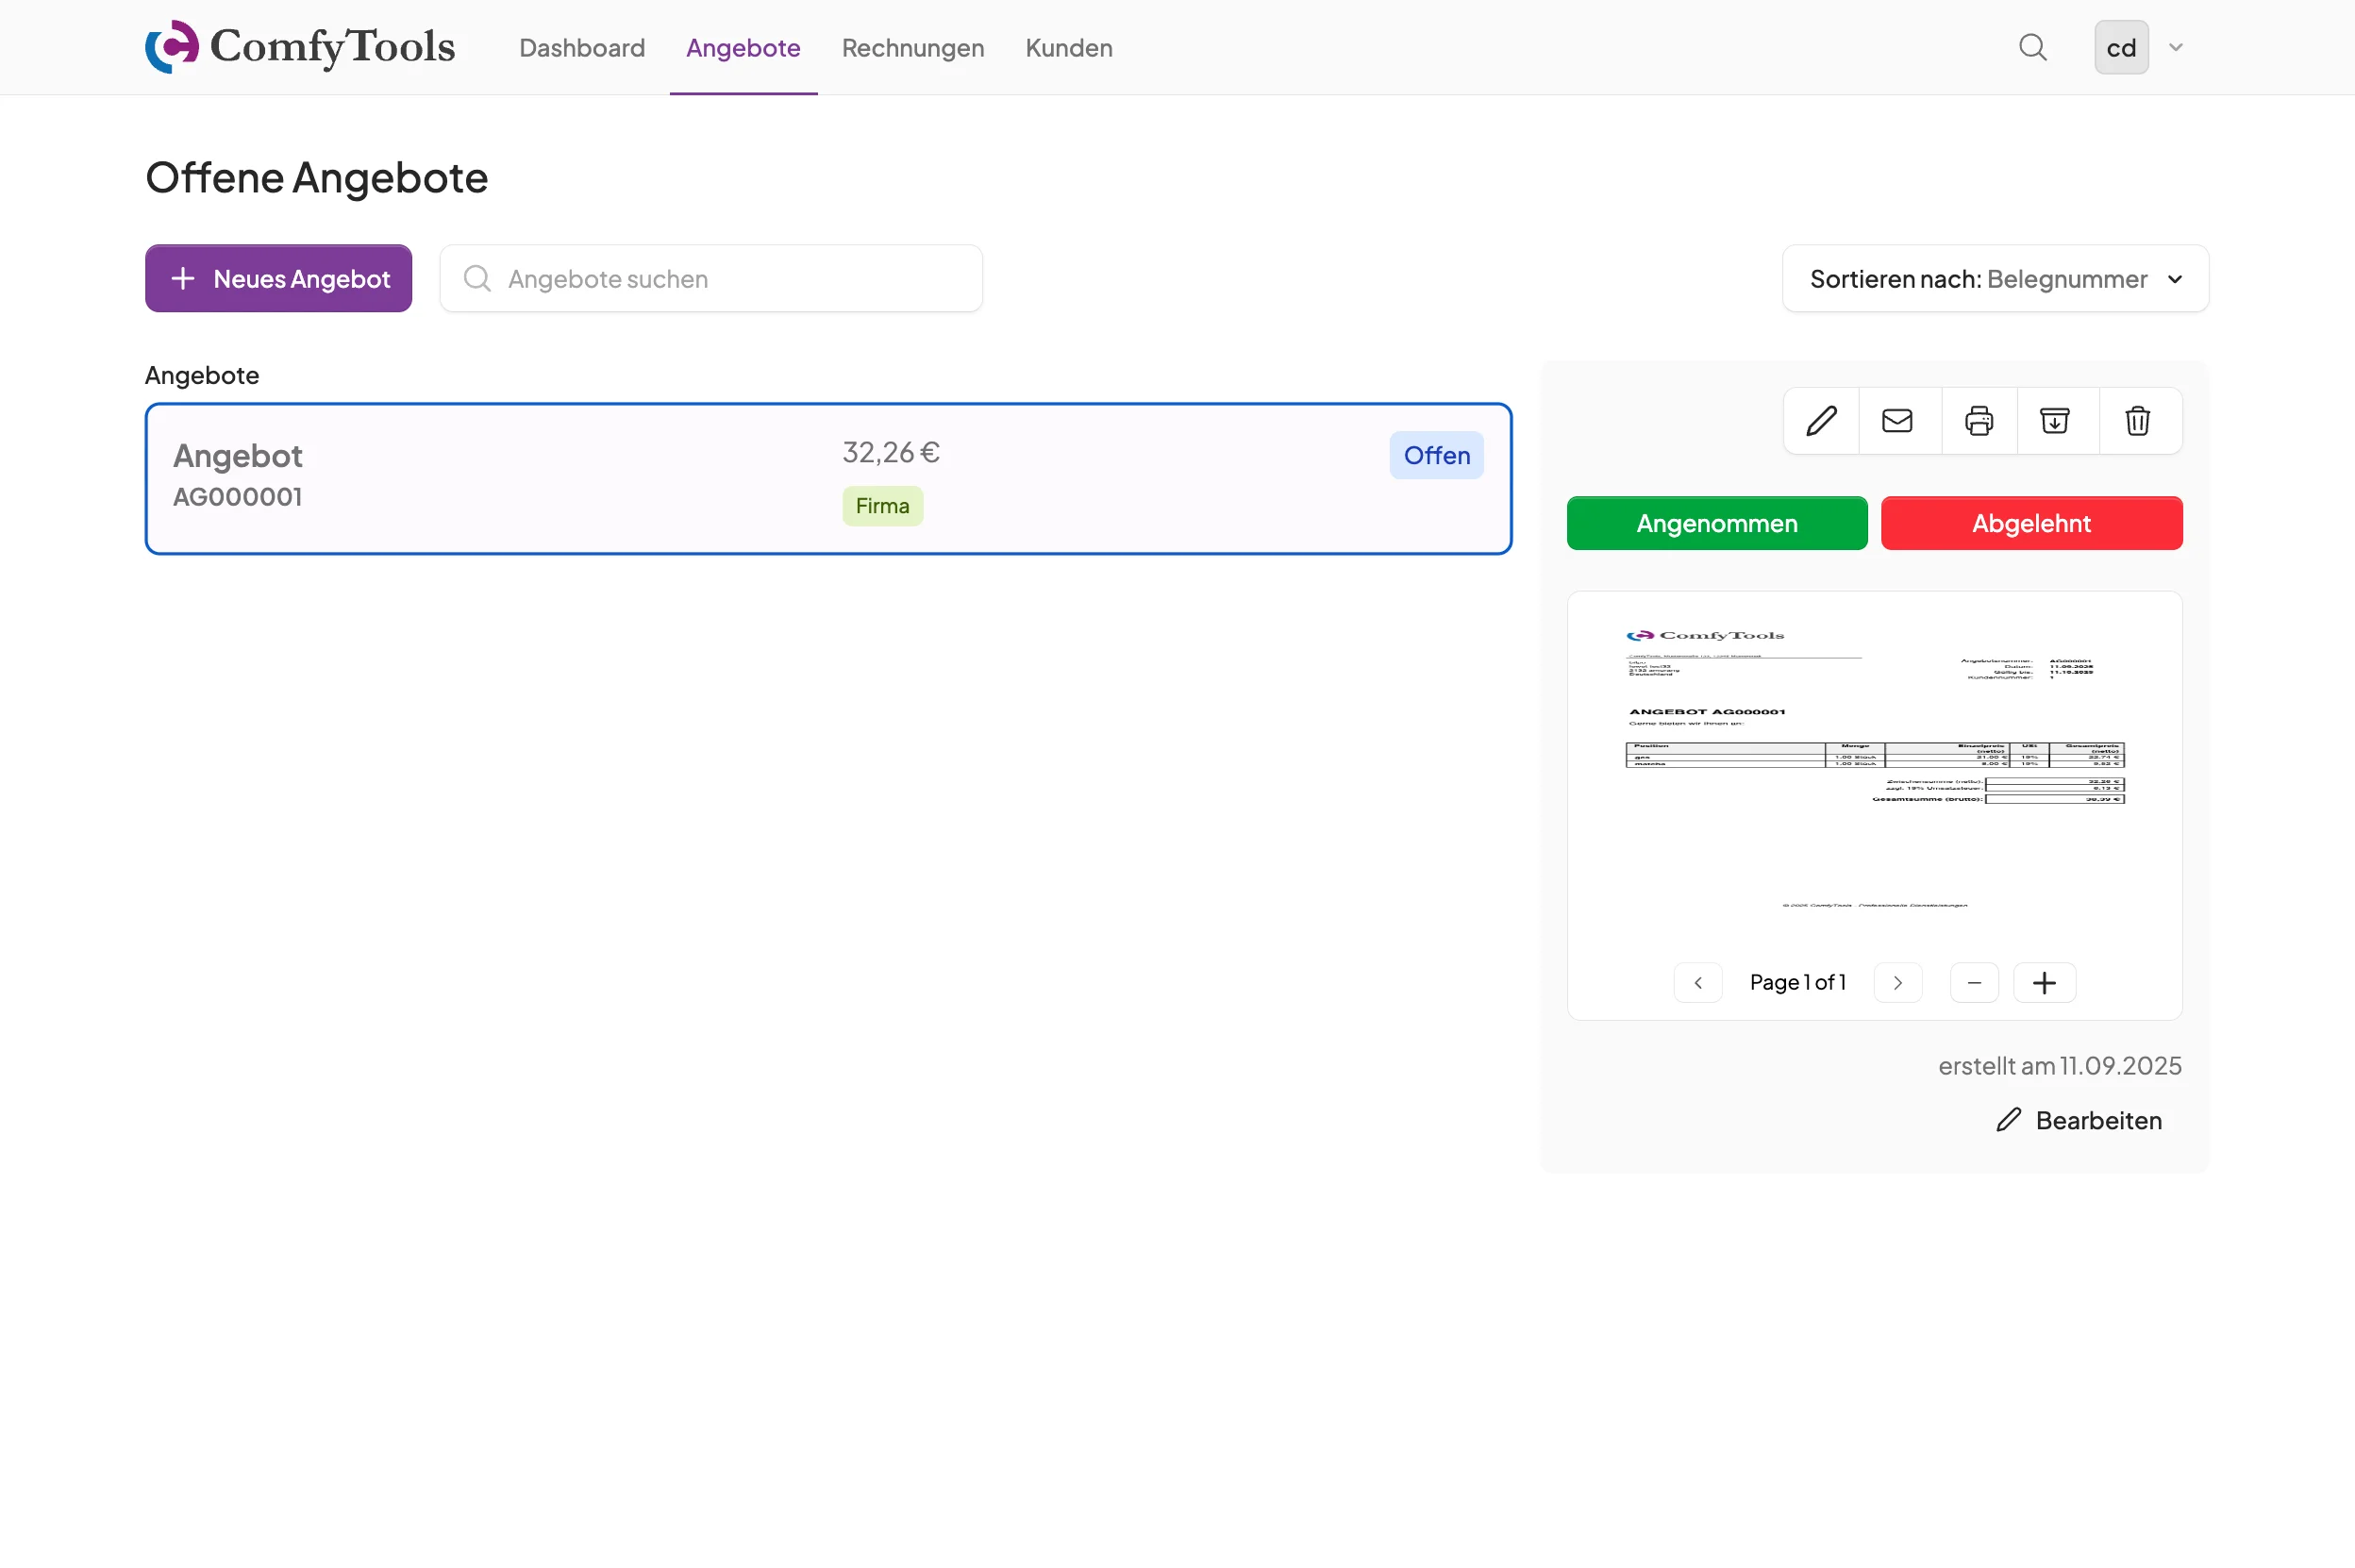Print the offer with printer icon
This screenshot has width=2355, height=1568.
1978,421
